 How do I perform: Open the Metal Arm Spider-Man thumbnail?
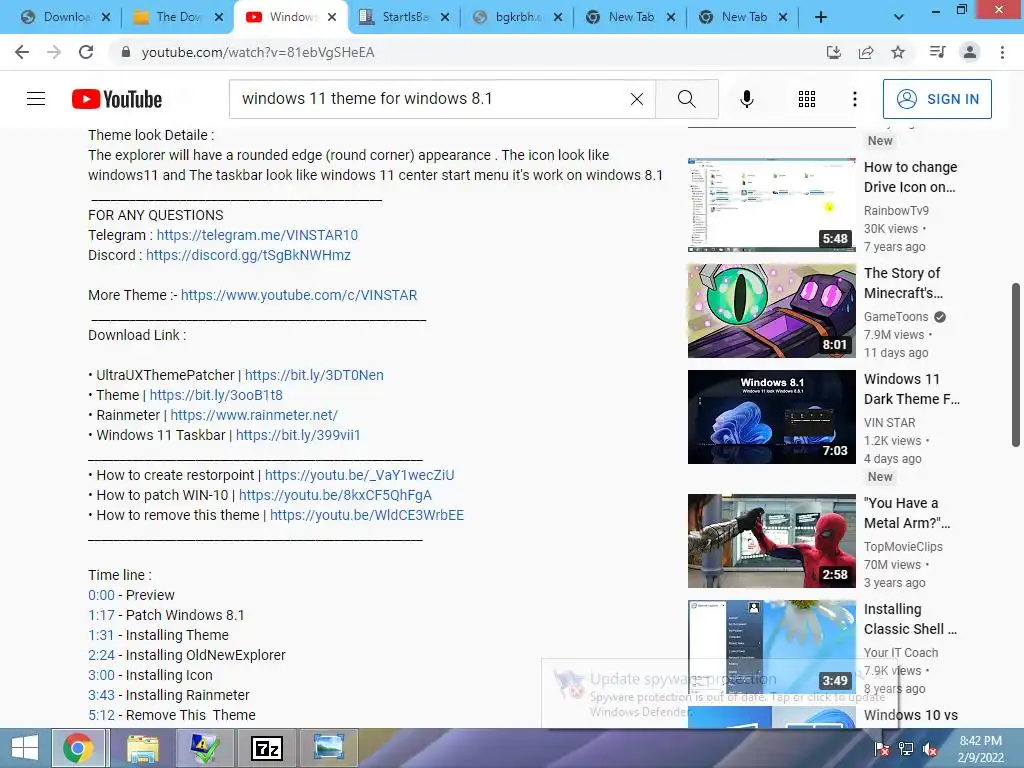click(771, 541)
